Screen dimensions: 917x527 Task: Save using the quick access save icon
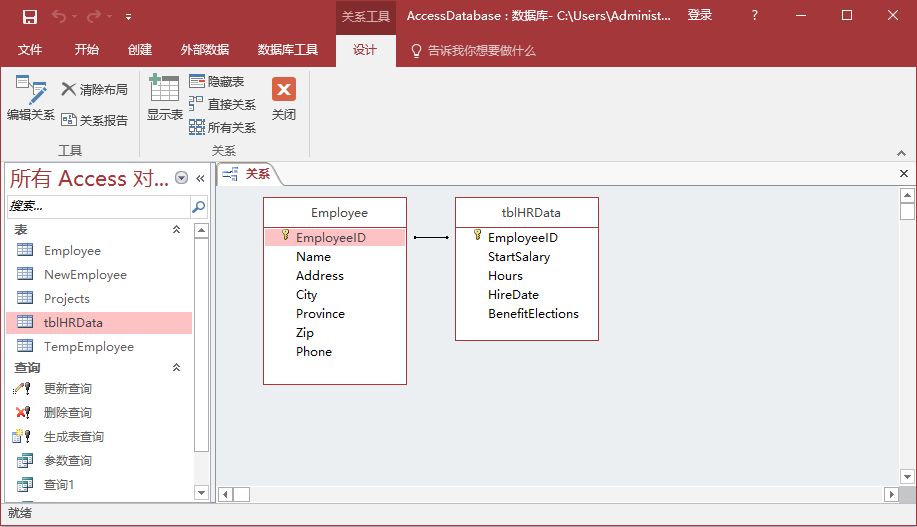point(30,16)
